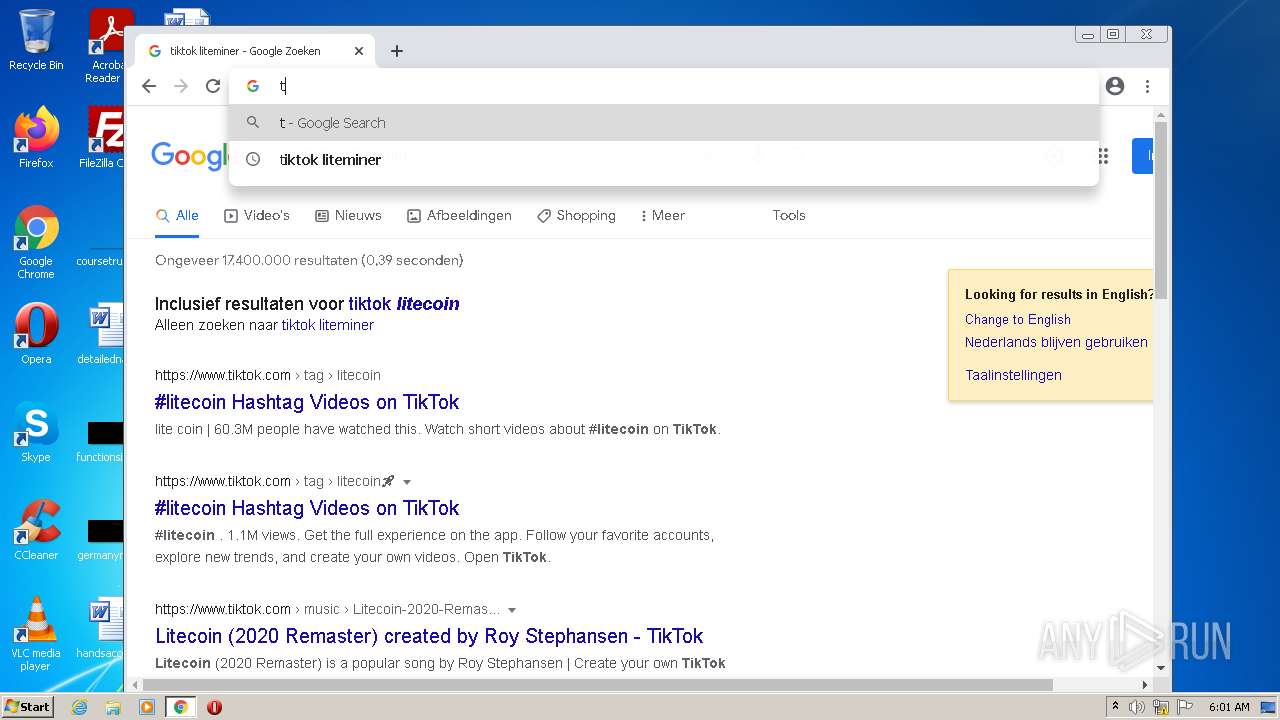Click the 'tiktok litecoin' corrected search link
The image size is (1280, 720).
point(404,304)
